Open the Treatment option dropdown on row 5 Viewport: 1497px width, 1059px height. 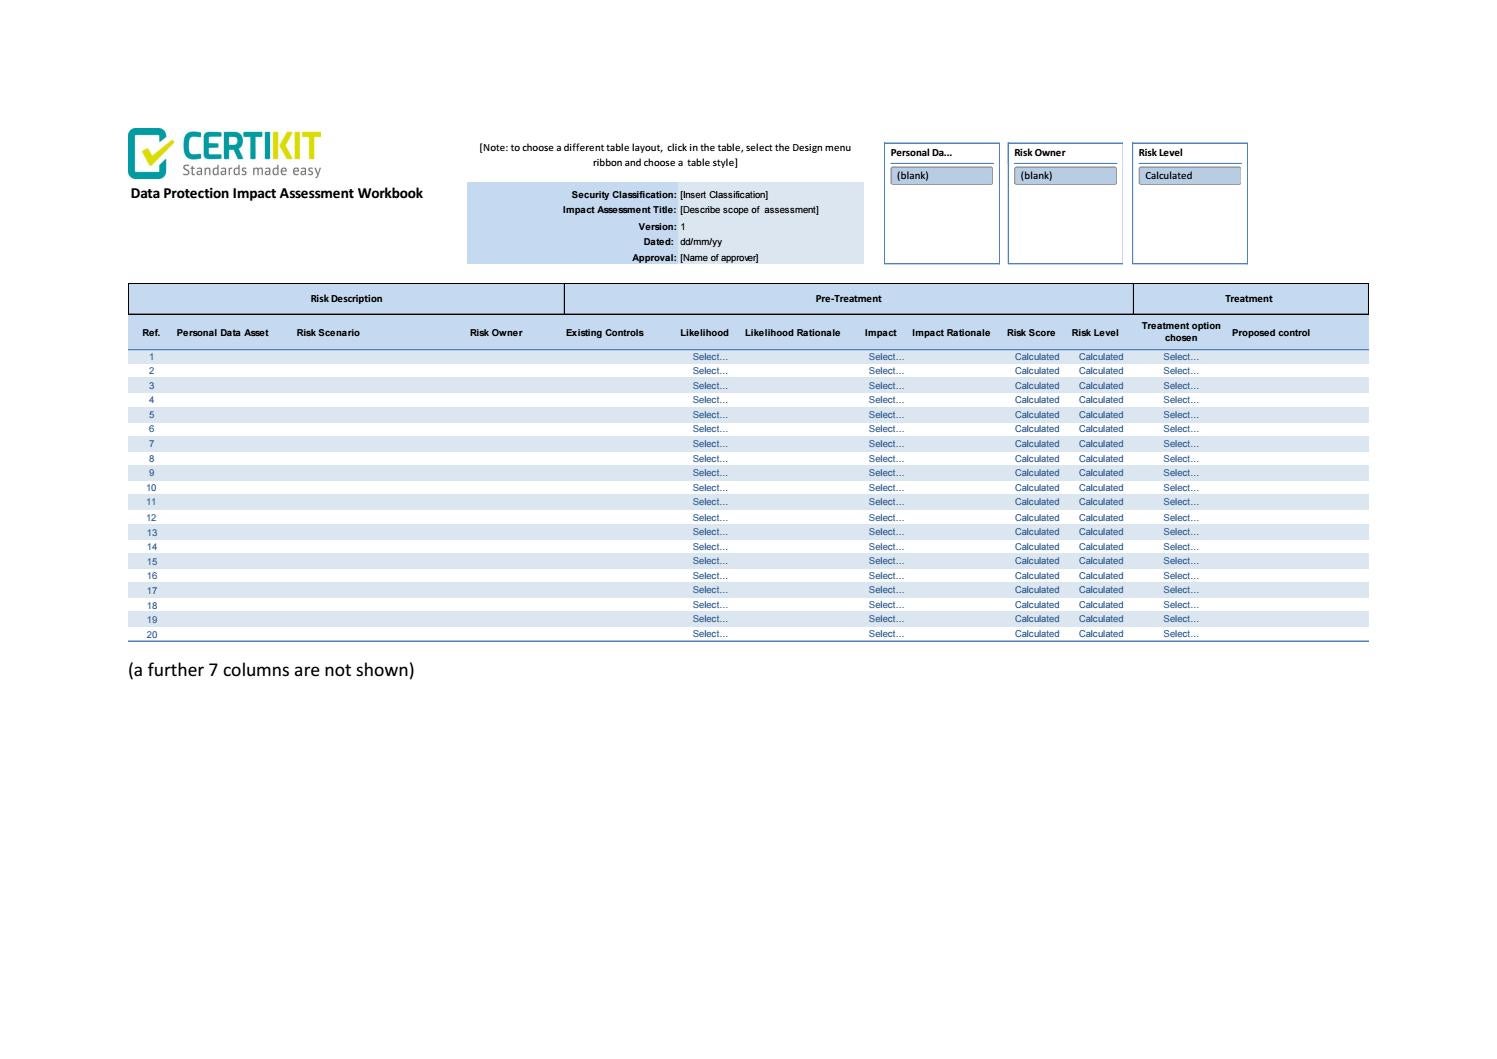tap(1180, 414)
